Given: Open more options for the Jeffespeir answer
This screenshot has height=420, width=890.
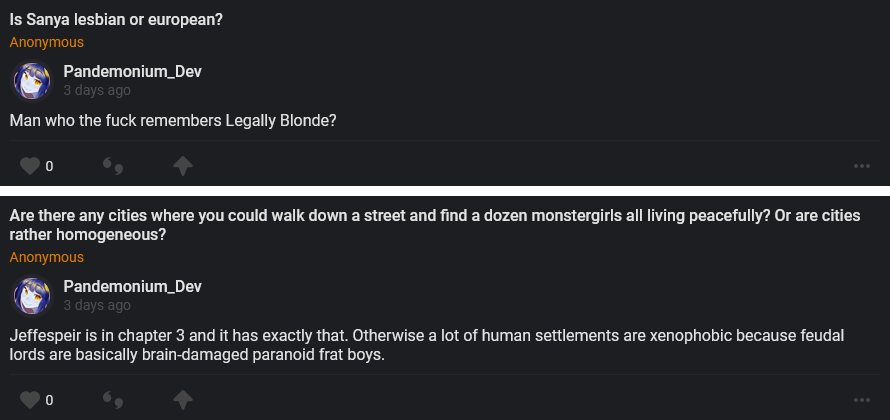Looking at the screenshot, I should (x=862, y=400).
